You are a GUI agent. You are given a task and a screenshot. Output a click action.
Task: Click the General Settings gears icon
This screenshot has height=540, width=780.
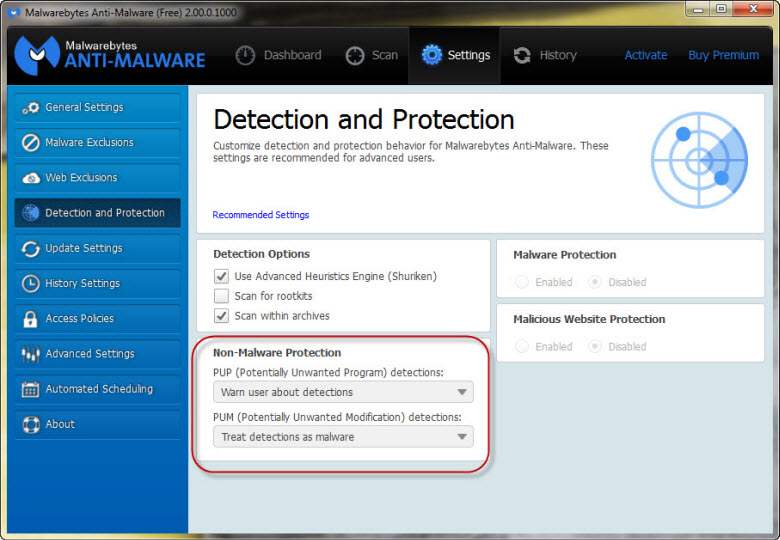point(30,107)
